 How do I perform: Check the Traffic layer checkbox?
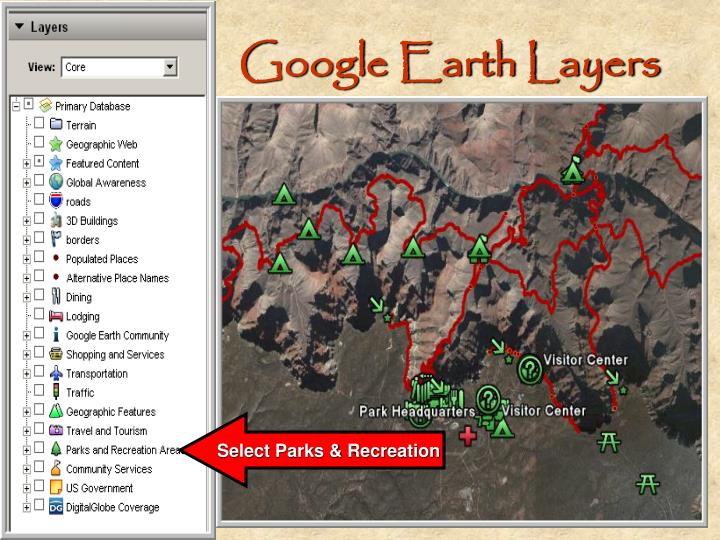click(39, 390)
